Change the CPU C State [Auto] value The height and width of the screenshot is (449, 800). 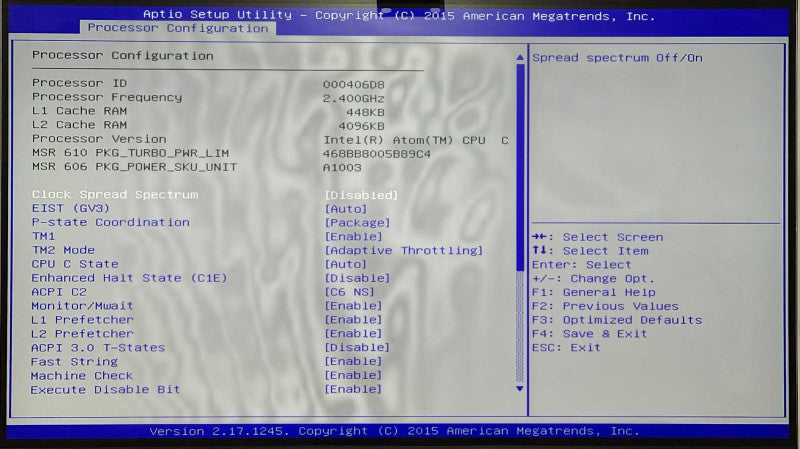[345, 264]
